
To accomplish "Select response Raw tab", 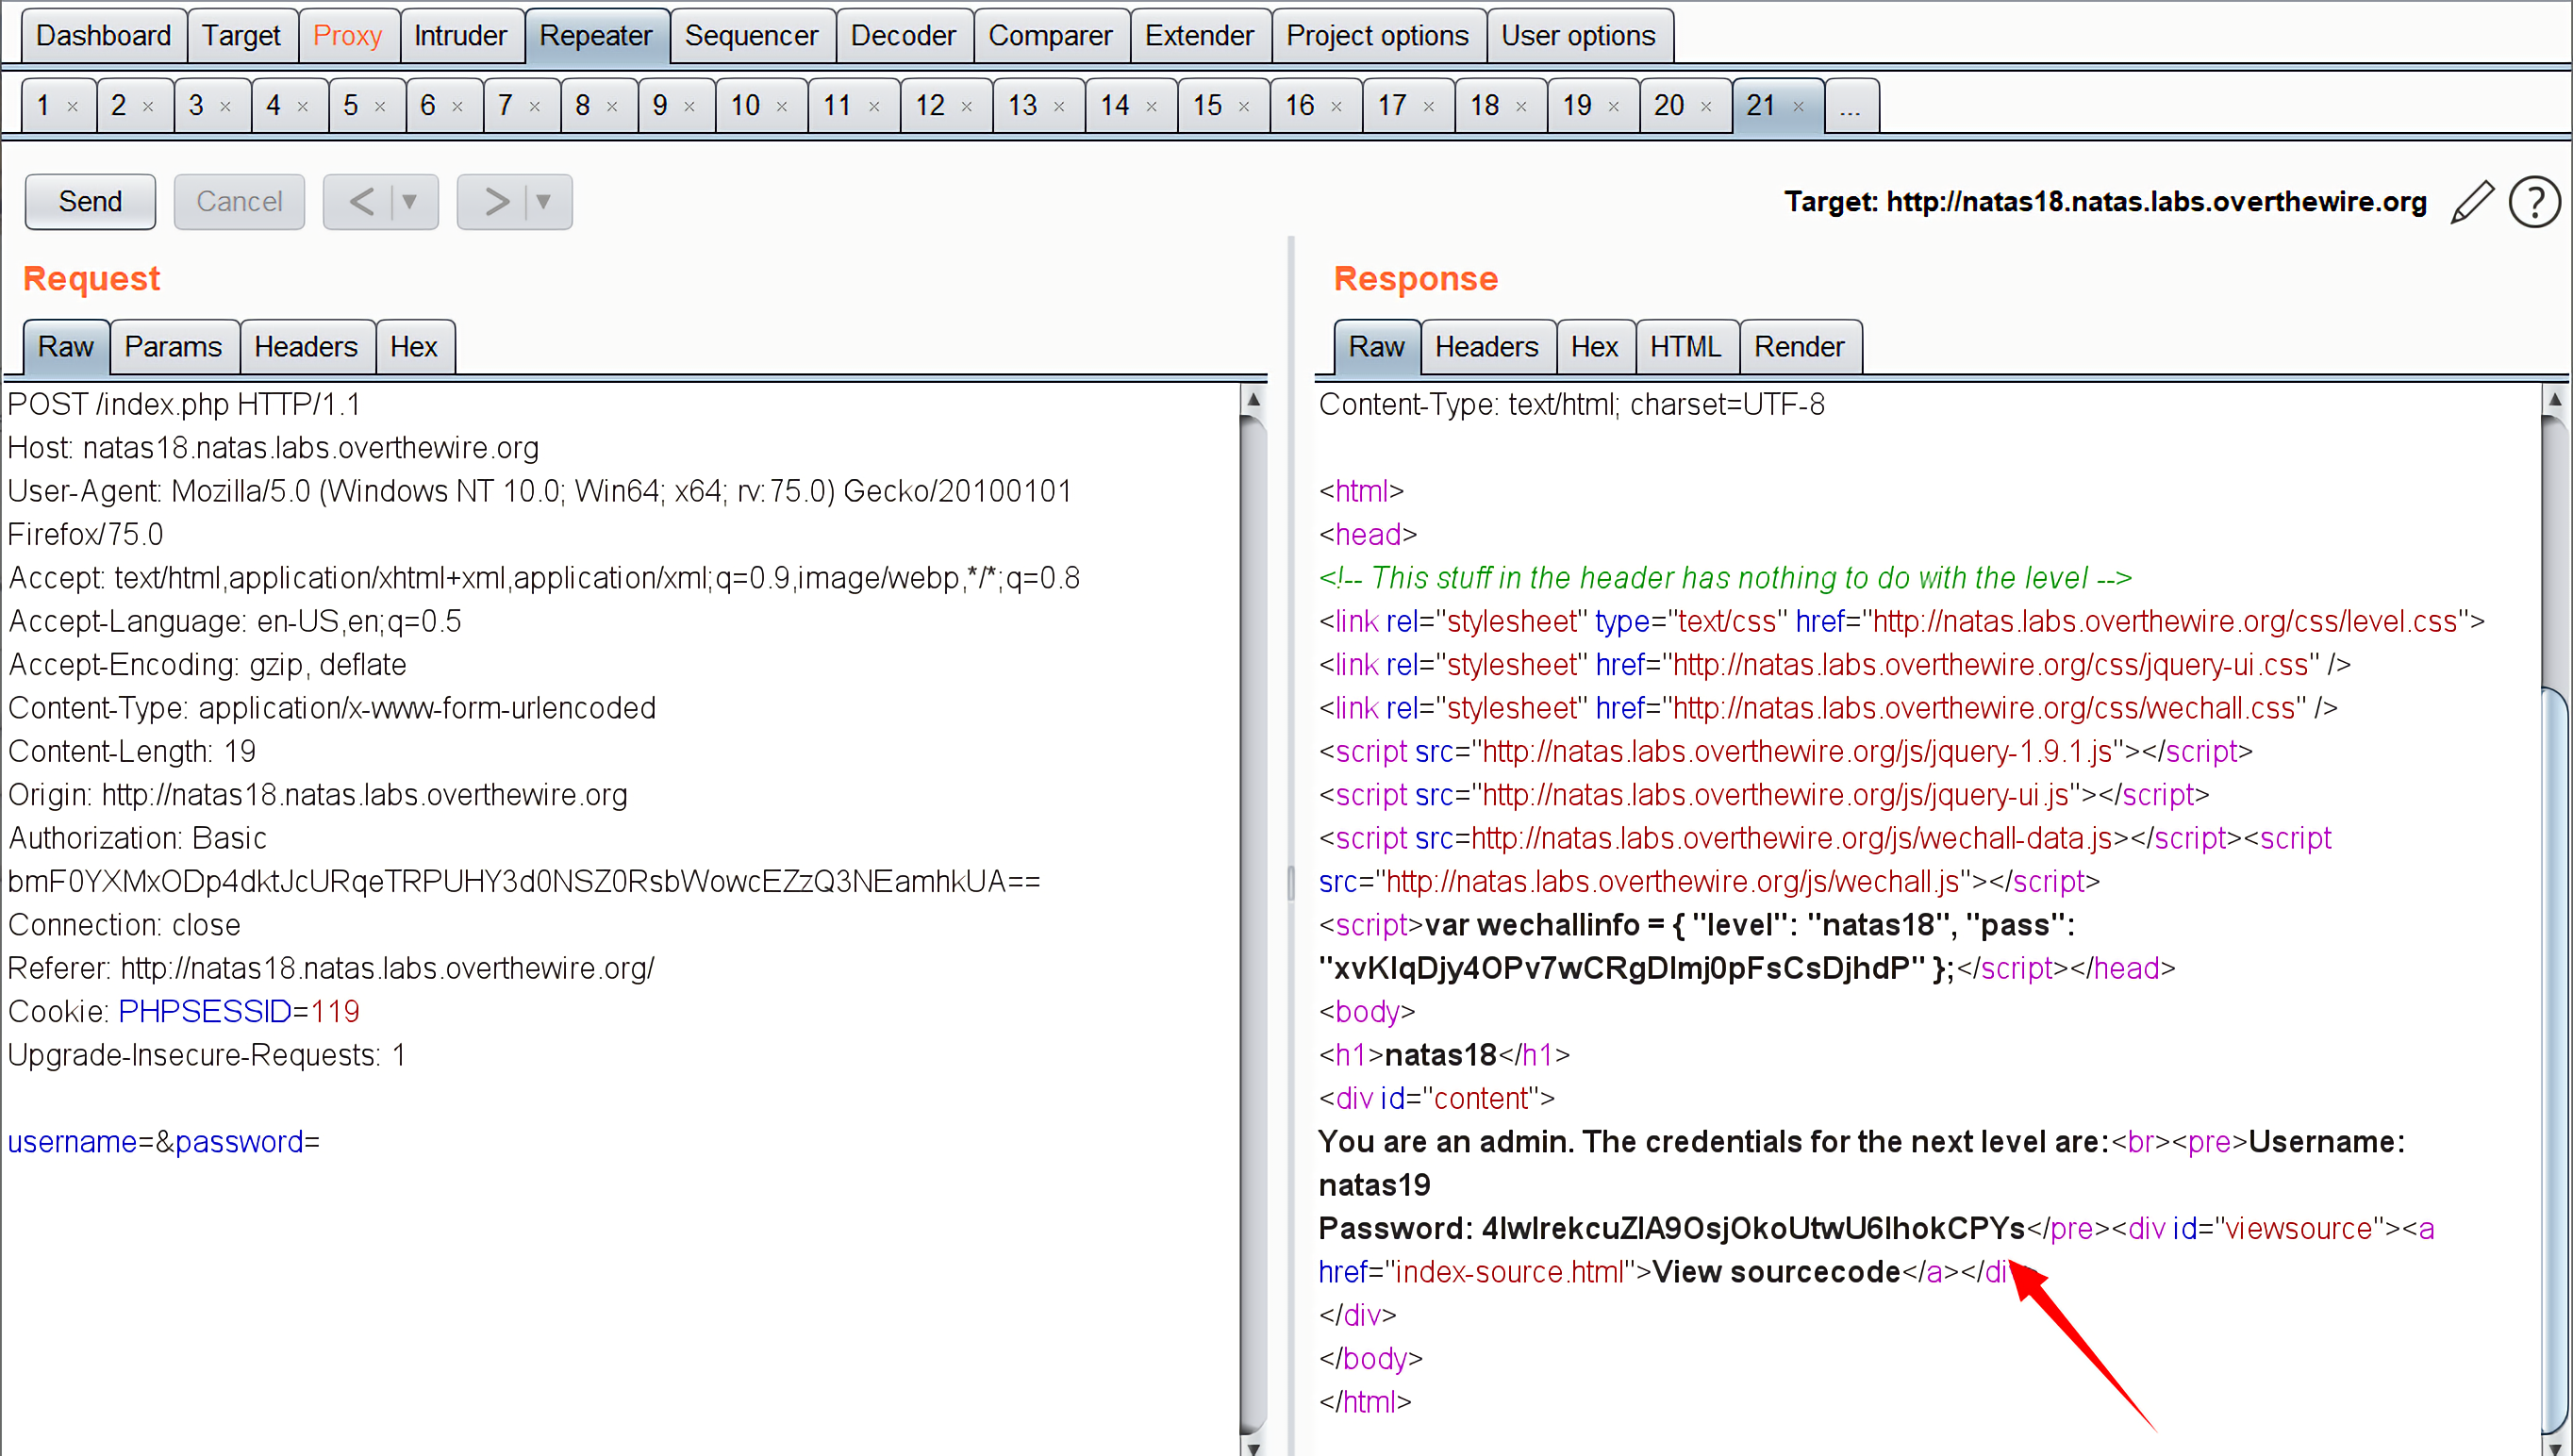I will [x=1377, y=347].
